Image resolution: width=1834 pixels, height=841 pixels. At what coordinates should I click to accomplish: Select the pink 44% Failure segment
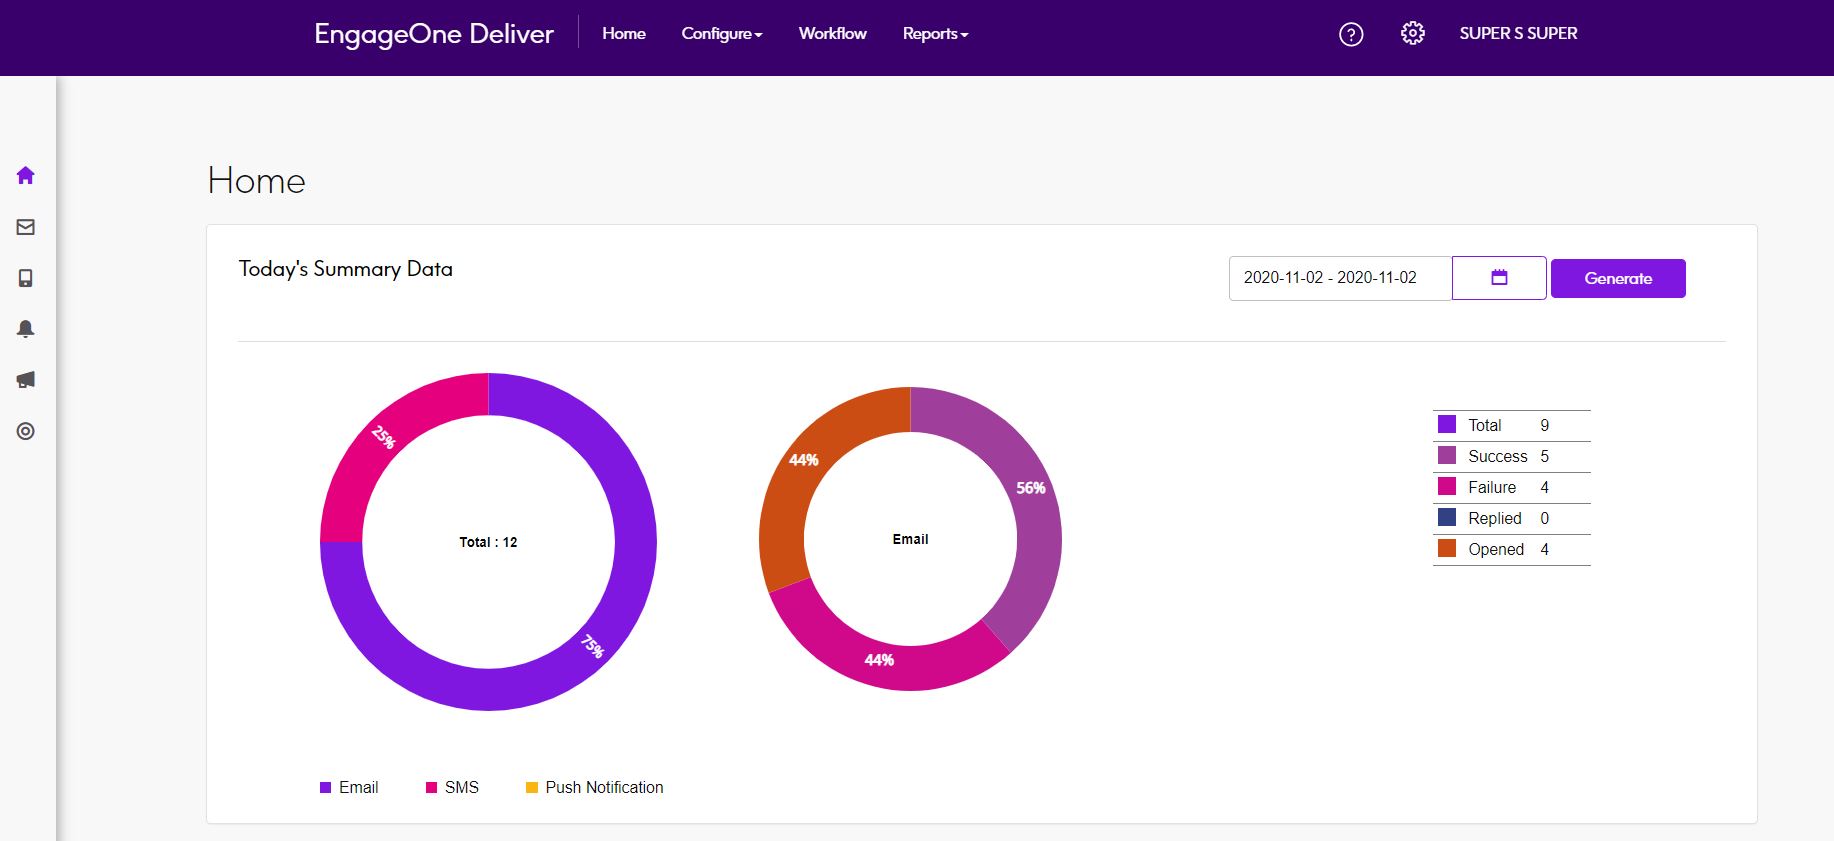879,659
